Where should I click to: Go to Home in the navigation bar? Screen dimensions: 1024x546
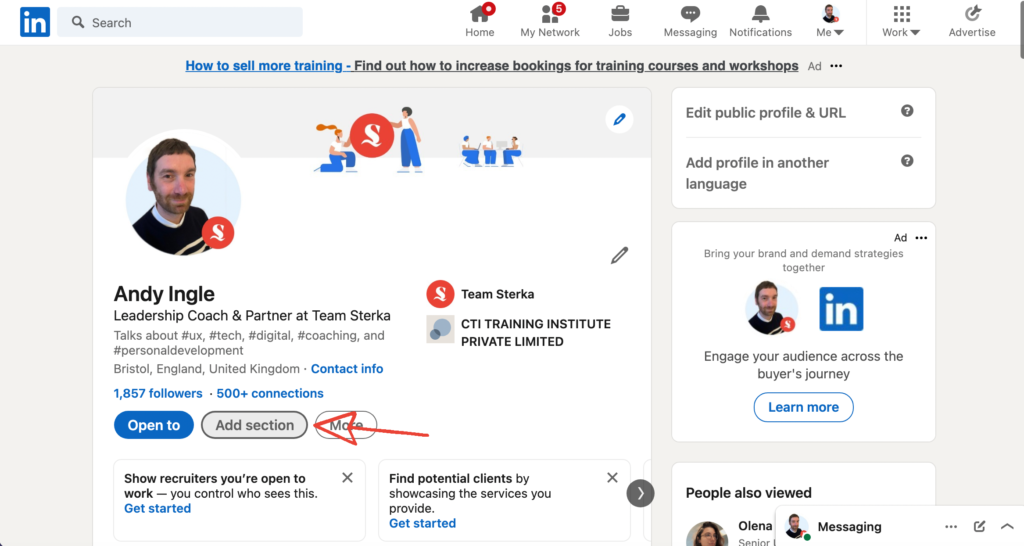[x=480, y=22]
